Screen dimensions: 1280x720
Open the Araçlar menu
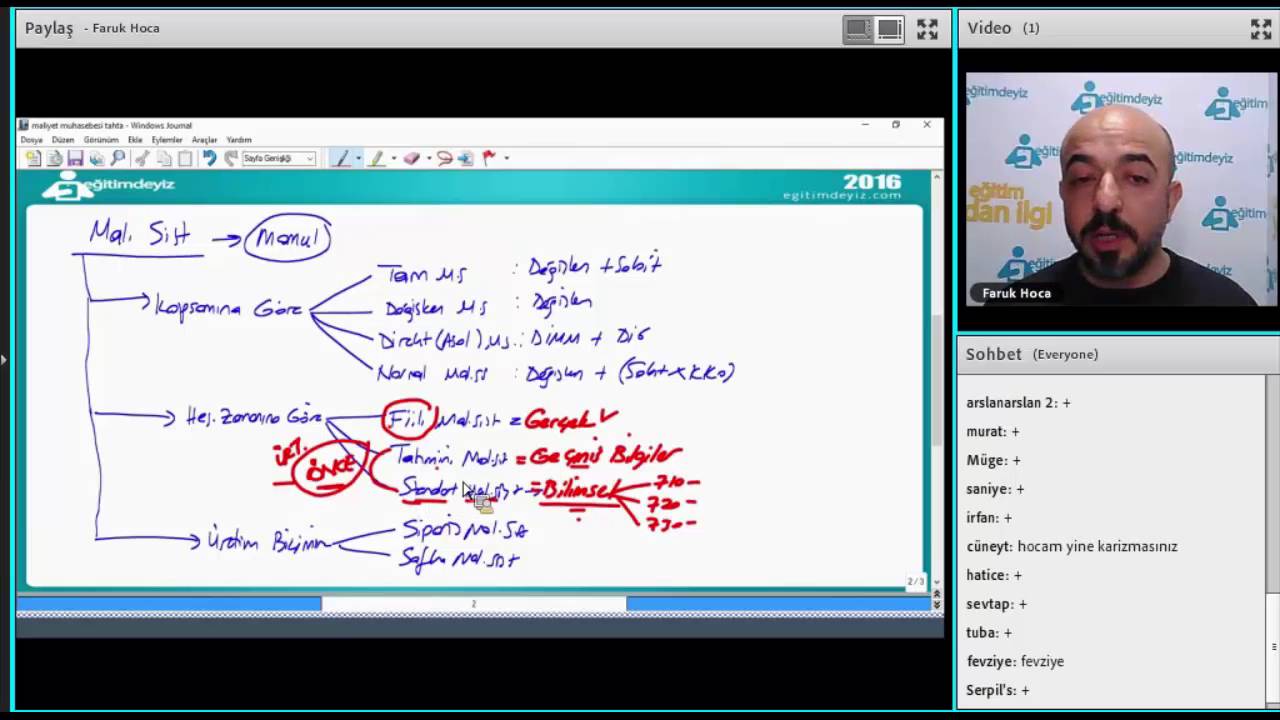(x=204, y=140)
